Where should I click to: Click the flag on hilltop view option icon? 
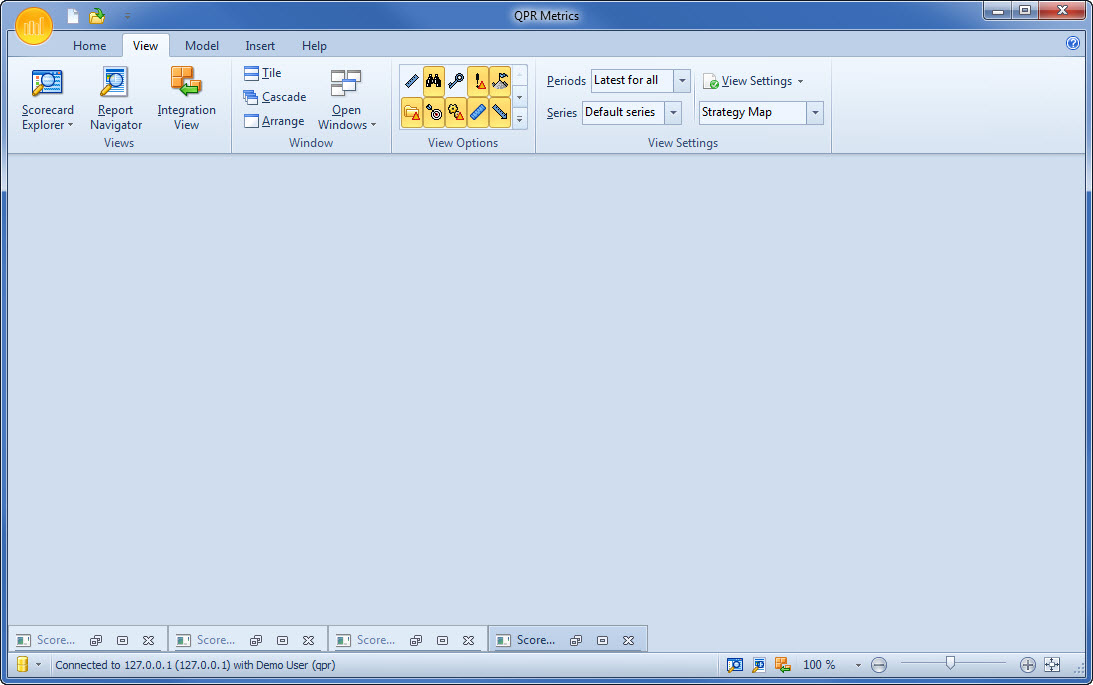pos(501,80)
